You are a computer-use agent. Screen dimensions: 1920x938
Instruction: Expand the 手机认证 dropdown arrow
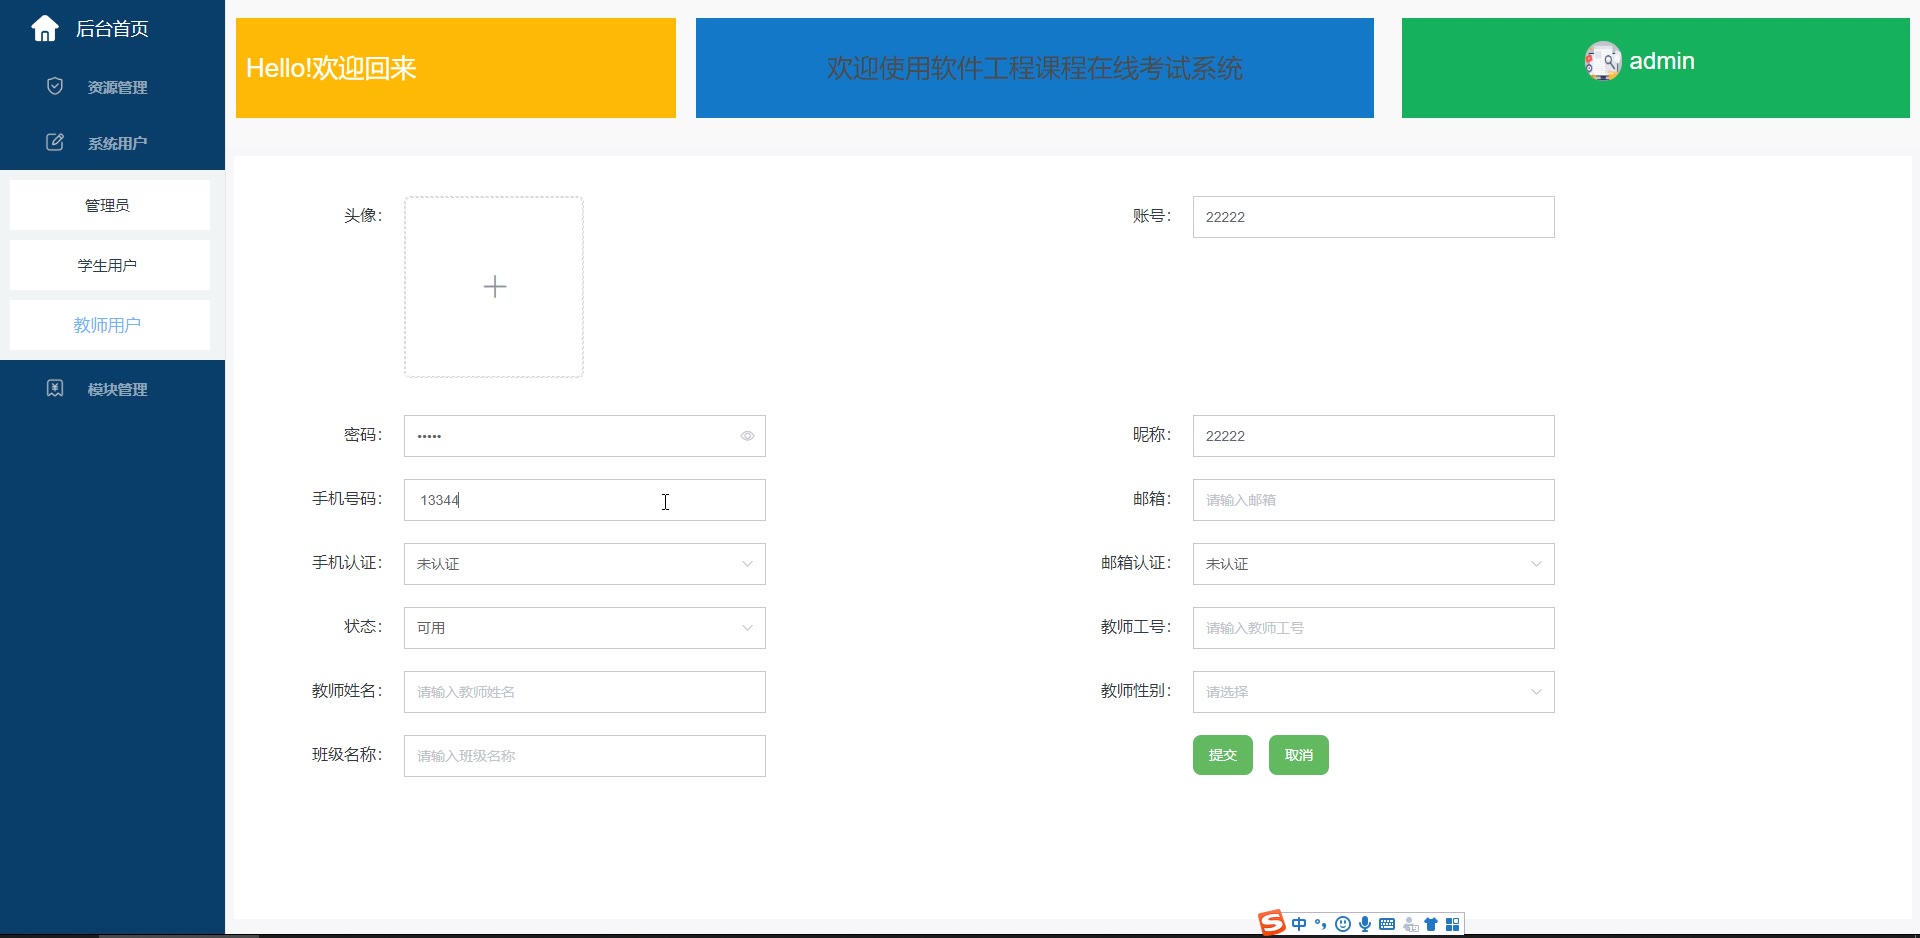(747, 564)
